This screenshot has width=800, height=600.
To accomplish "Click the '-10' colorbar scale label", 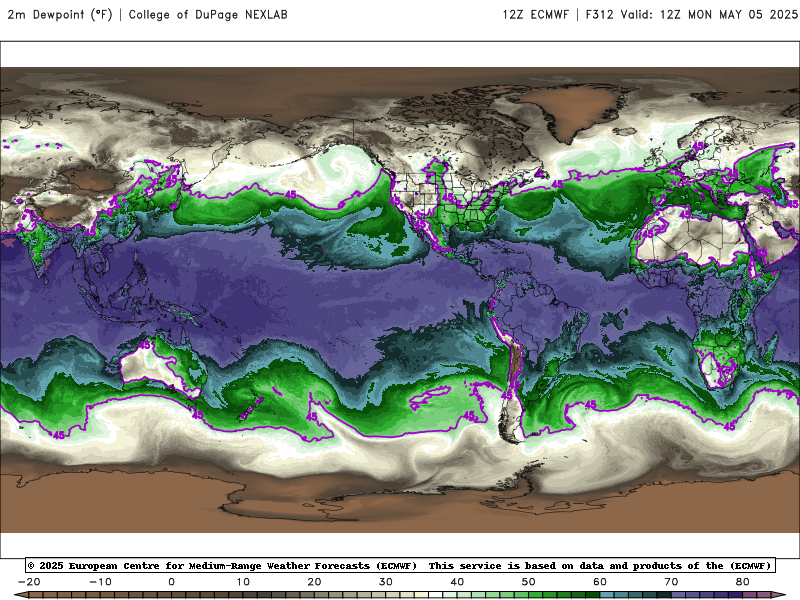I will tap(101, 582).
